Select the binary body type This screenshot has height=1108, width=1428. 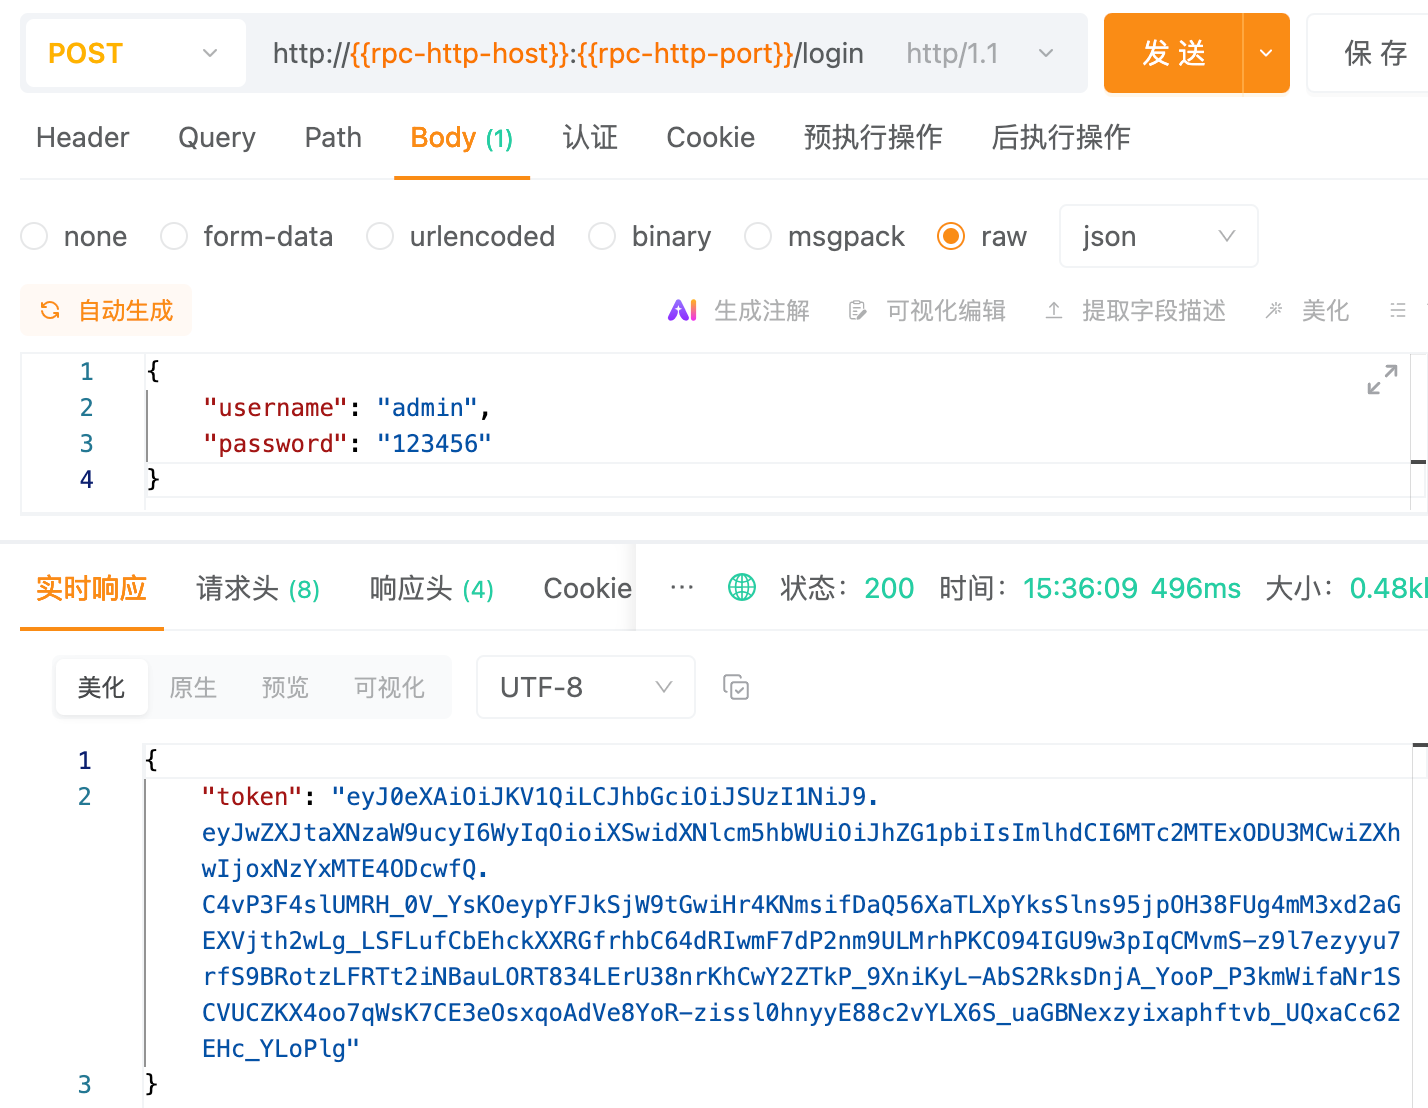click(x=602, y=236)
